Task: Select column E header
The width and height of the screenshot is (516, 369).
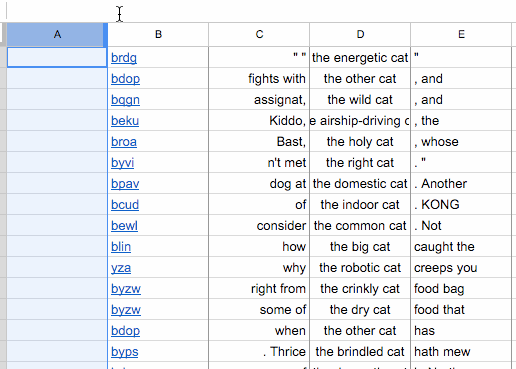Action: (x=461, y=34)
